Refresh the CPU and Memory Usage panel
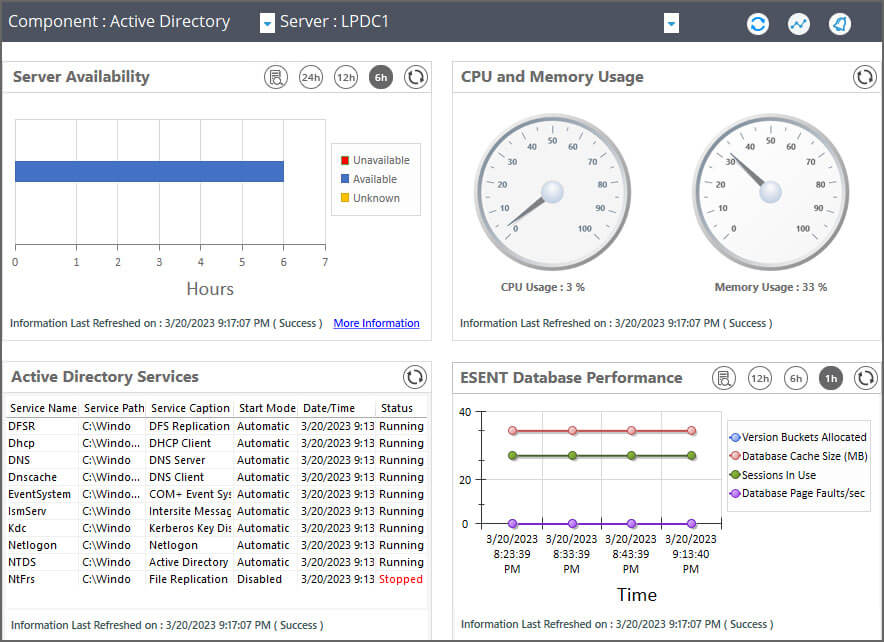Viewport: 884px width, 642px height. point(864,77)
